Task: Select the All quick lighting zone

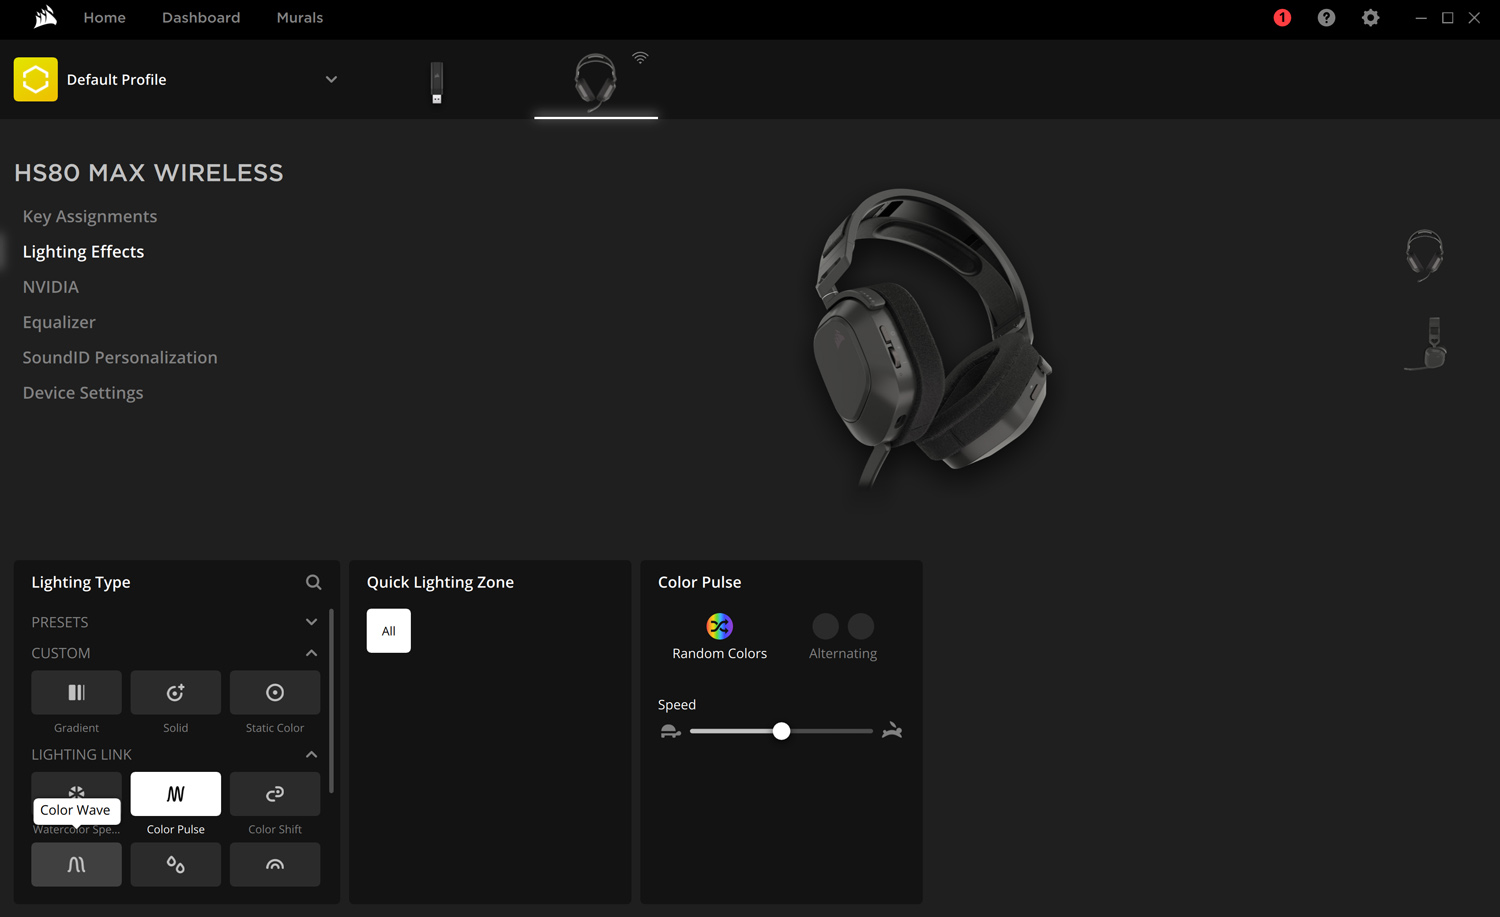Action: [389, 631]
